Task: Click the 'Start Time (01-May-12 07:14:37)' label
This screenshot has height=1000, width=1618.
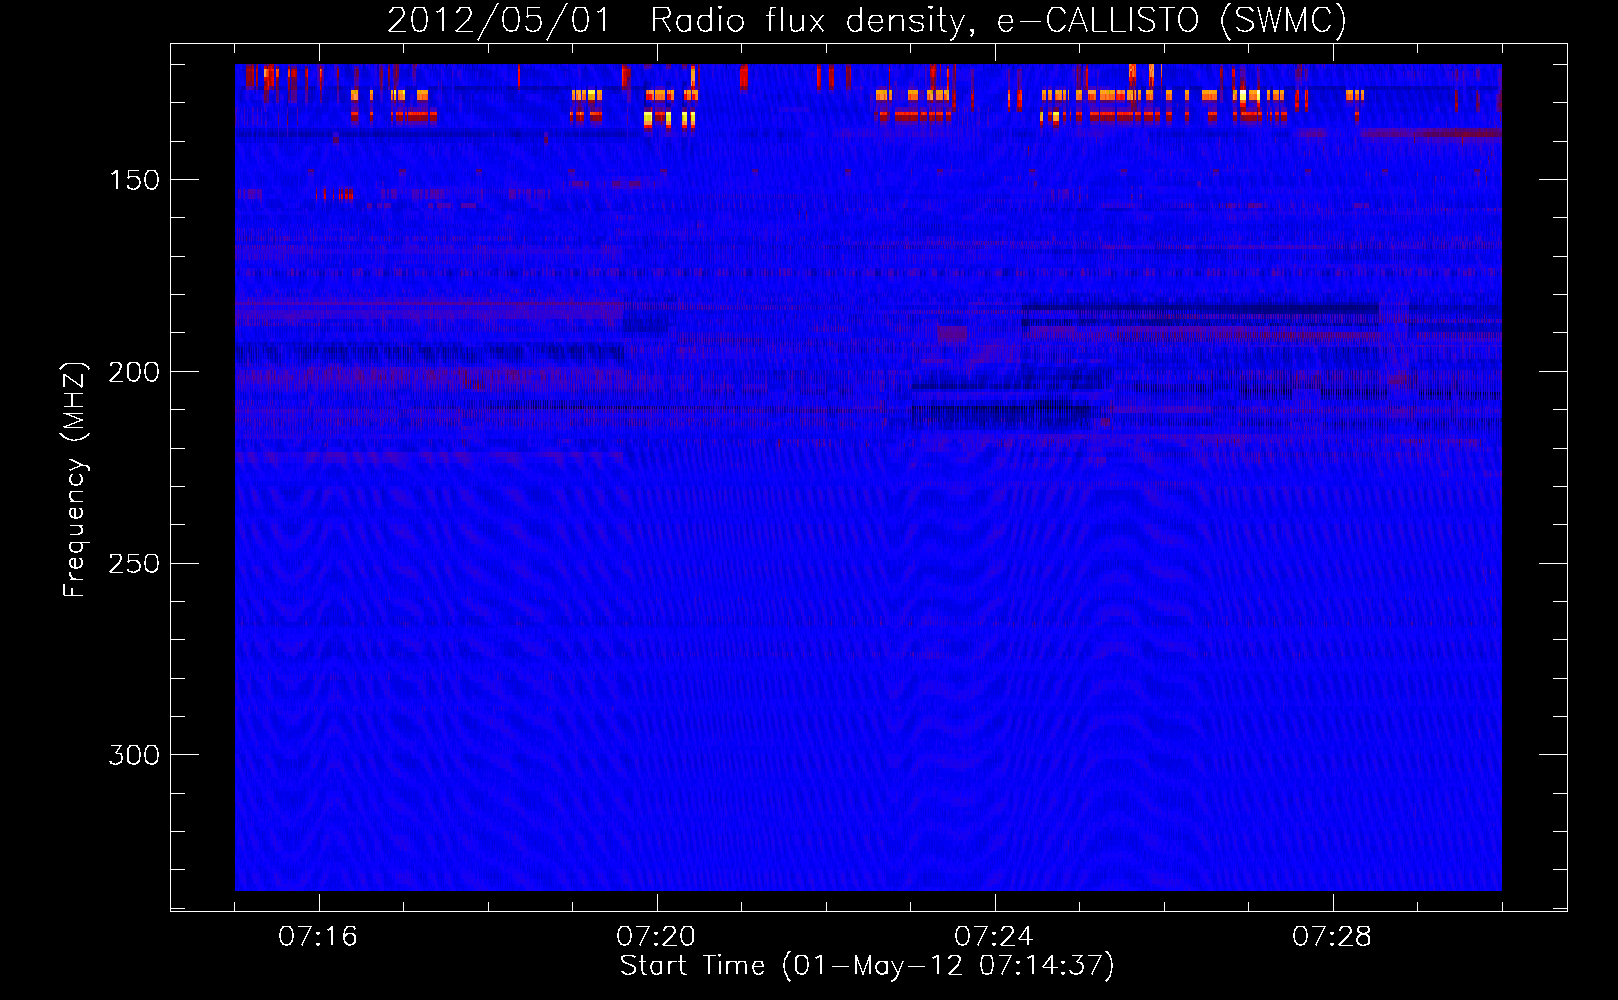Action: pos(867,966)
